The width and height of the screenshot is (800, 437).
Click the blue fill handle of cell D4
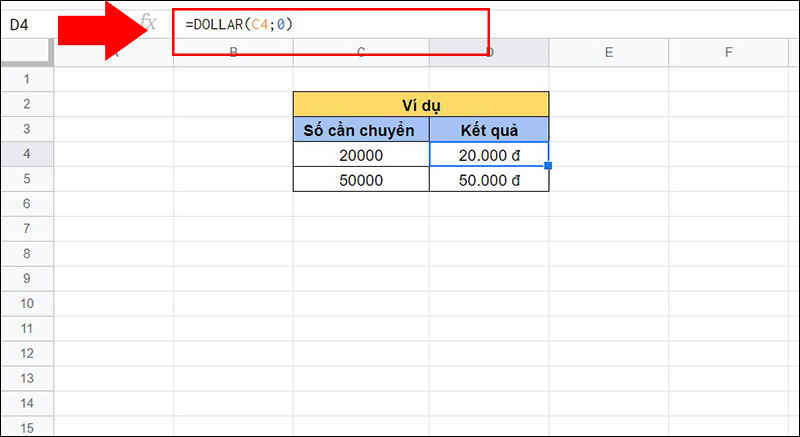click(x=549, y=166)
